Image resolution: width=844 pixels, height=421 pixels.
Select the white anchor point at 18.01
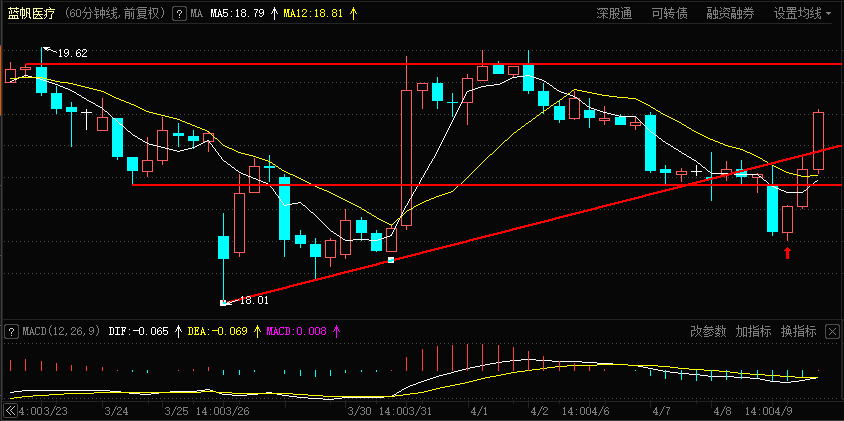[223, 303]
